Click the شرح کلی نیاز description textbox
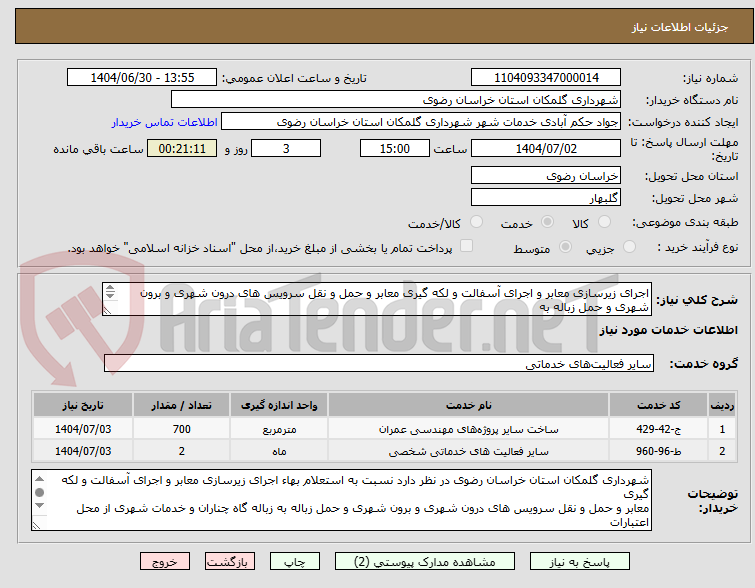755x588 pixels. pyautogui.click(x=377, y=300)
